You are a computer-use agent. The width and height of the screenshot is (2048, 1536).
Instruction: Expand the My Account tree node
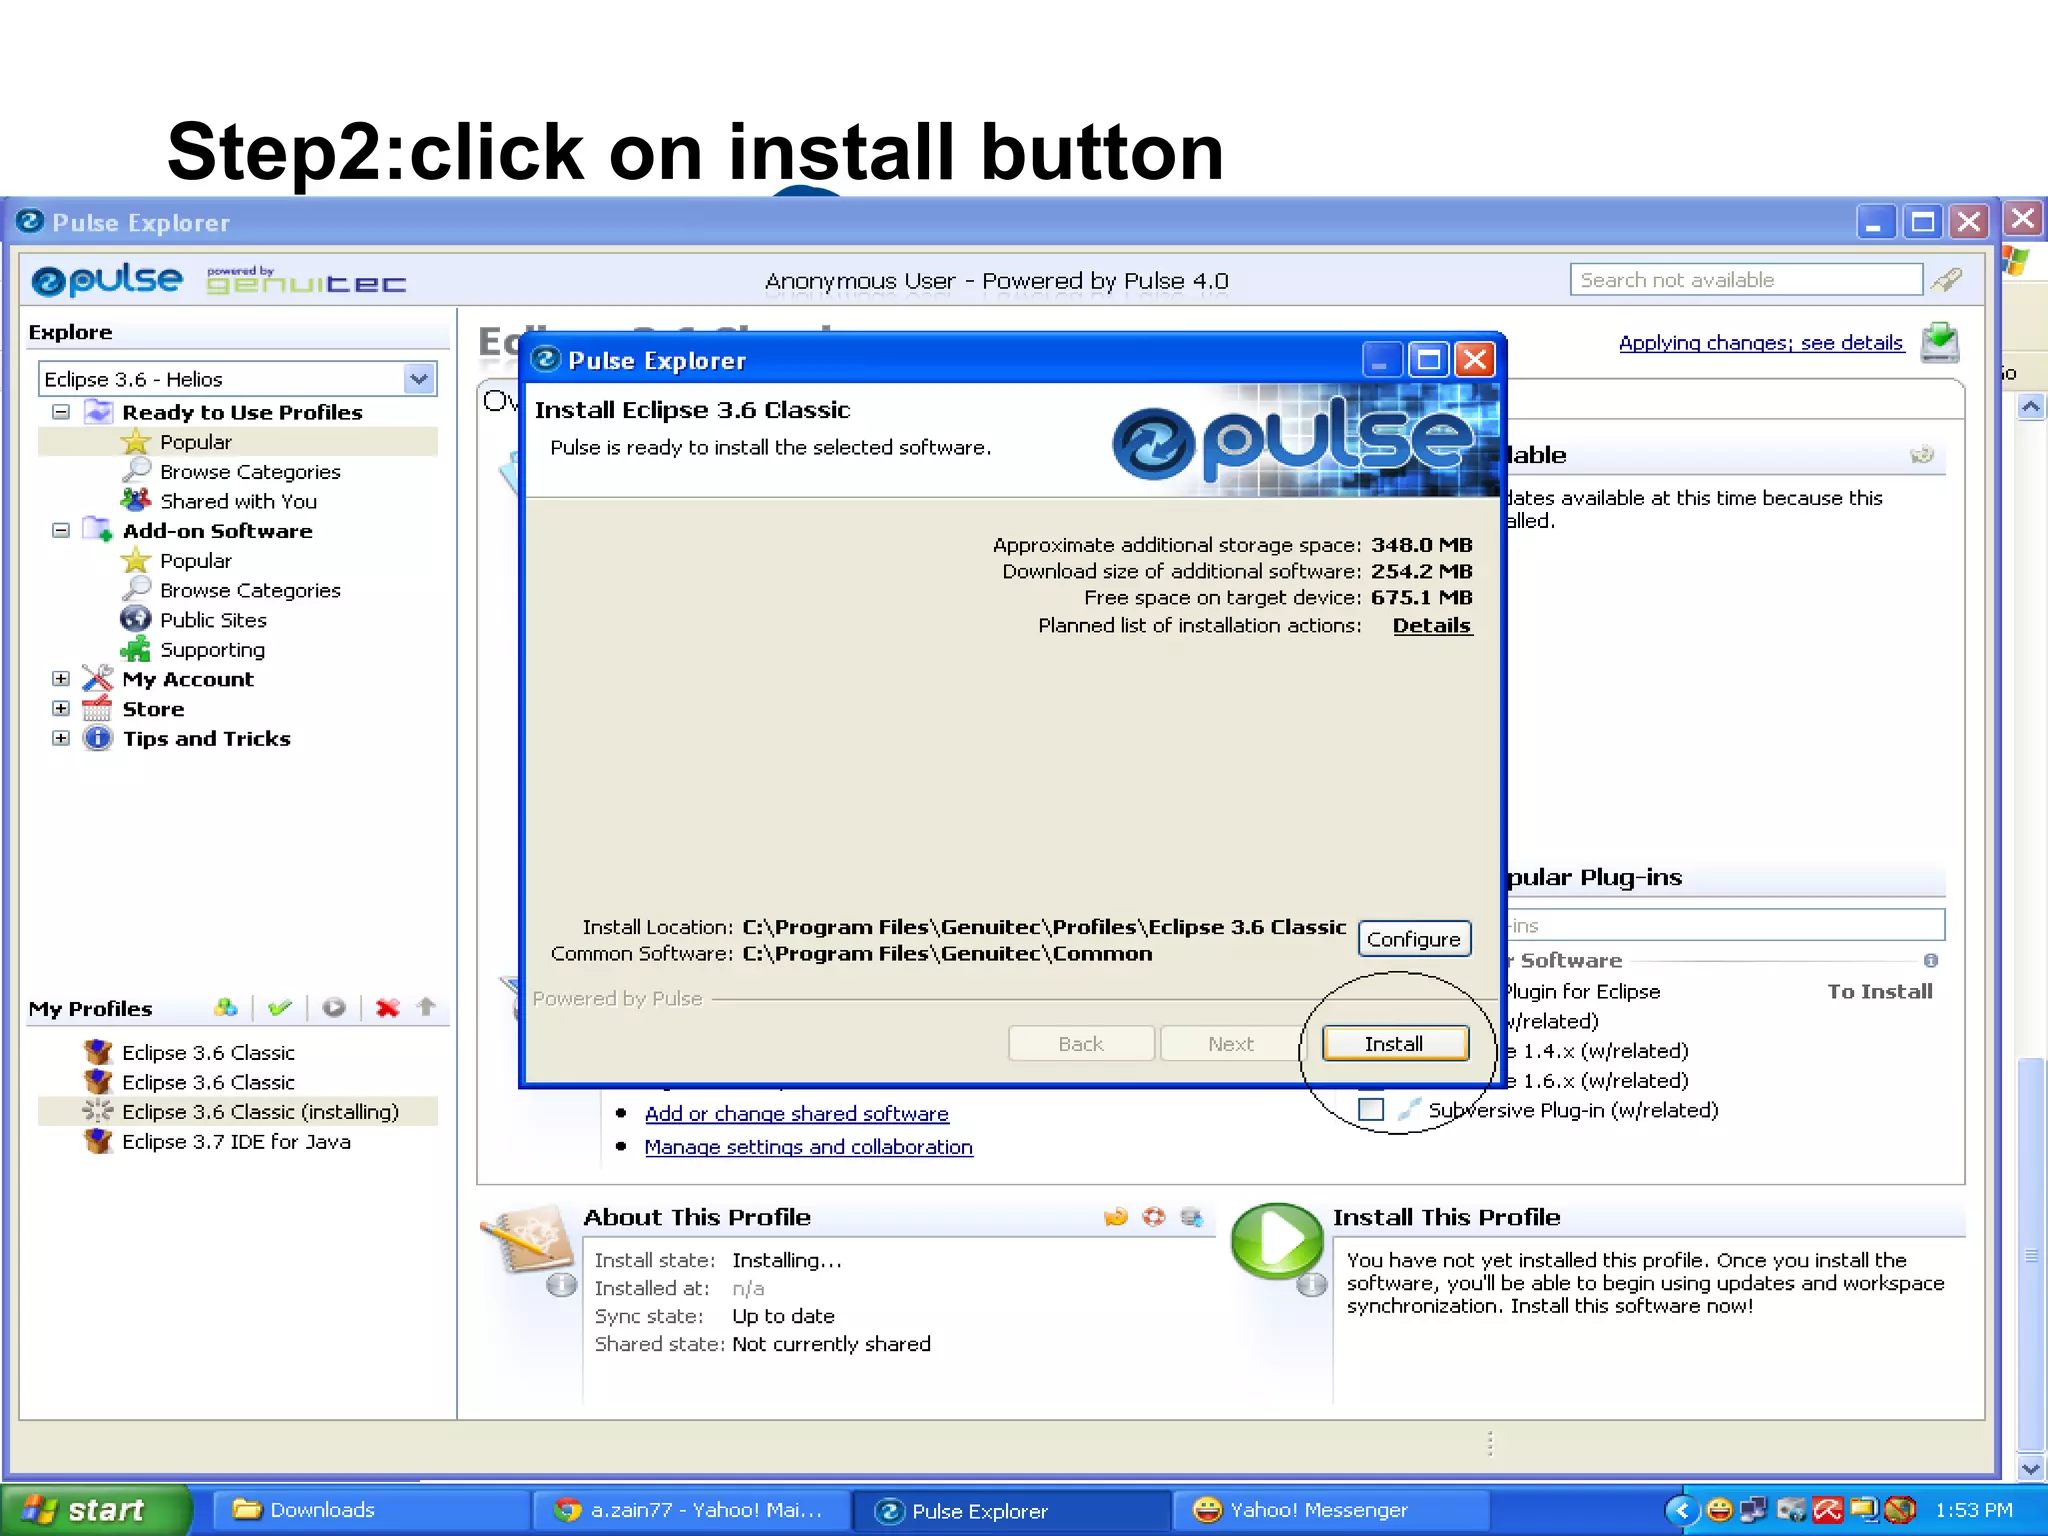point(61,679)
